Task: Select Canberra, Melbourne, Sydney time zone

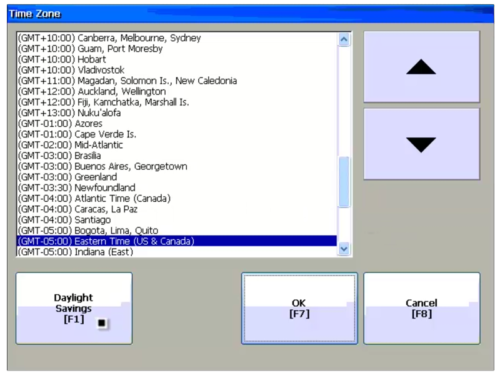Action: 177,38
